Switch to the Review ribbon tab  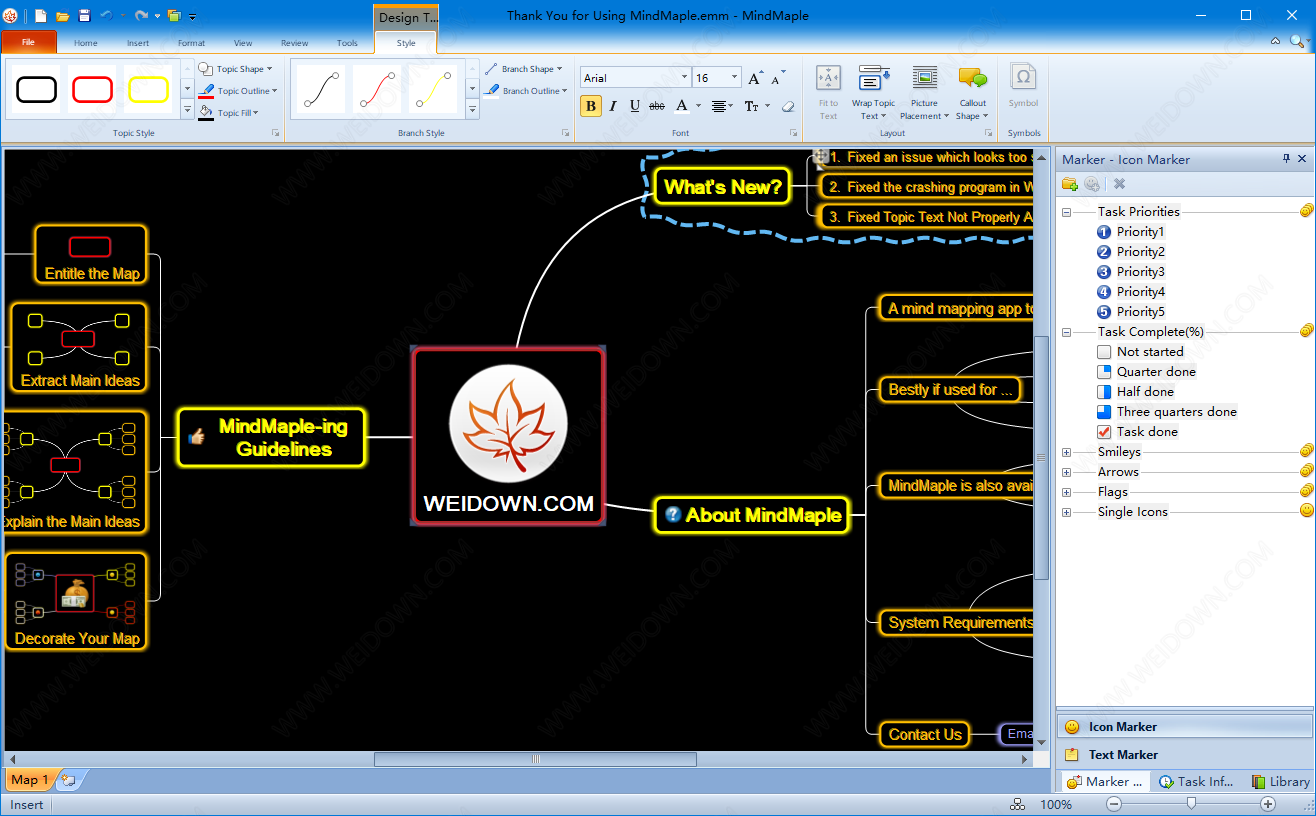[295, 43]
